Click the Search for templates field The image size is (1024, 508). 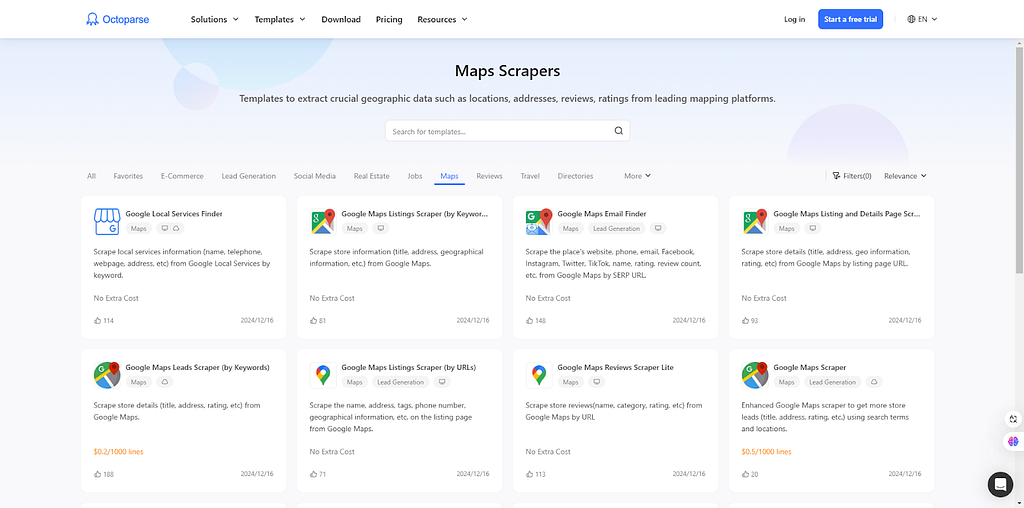[x=507, y=131]
